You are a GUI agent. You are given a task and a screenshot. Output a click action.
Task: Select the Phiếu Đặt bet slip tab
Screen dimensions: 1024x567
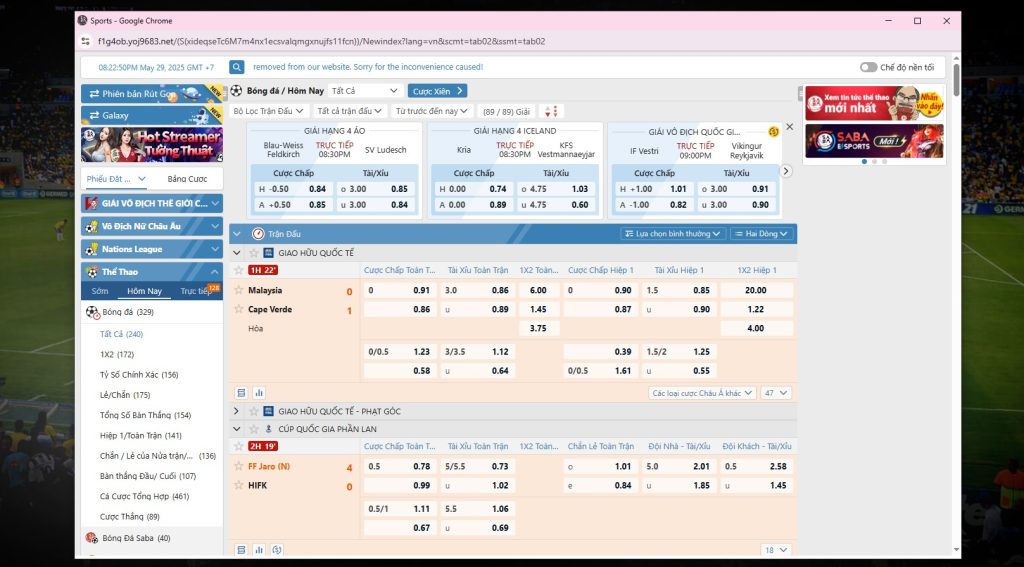coord(116,179)
